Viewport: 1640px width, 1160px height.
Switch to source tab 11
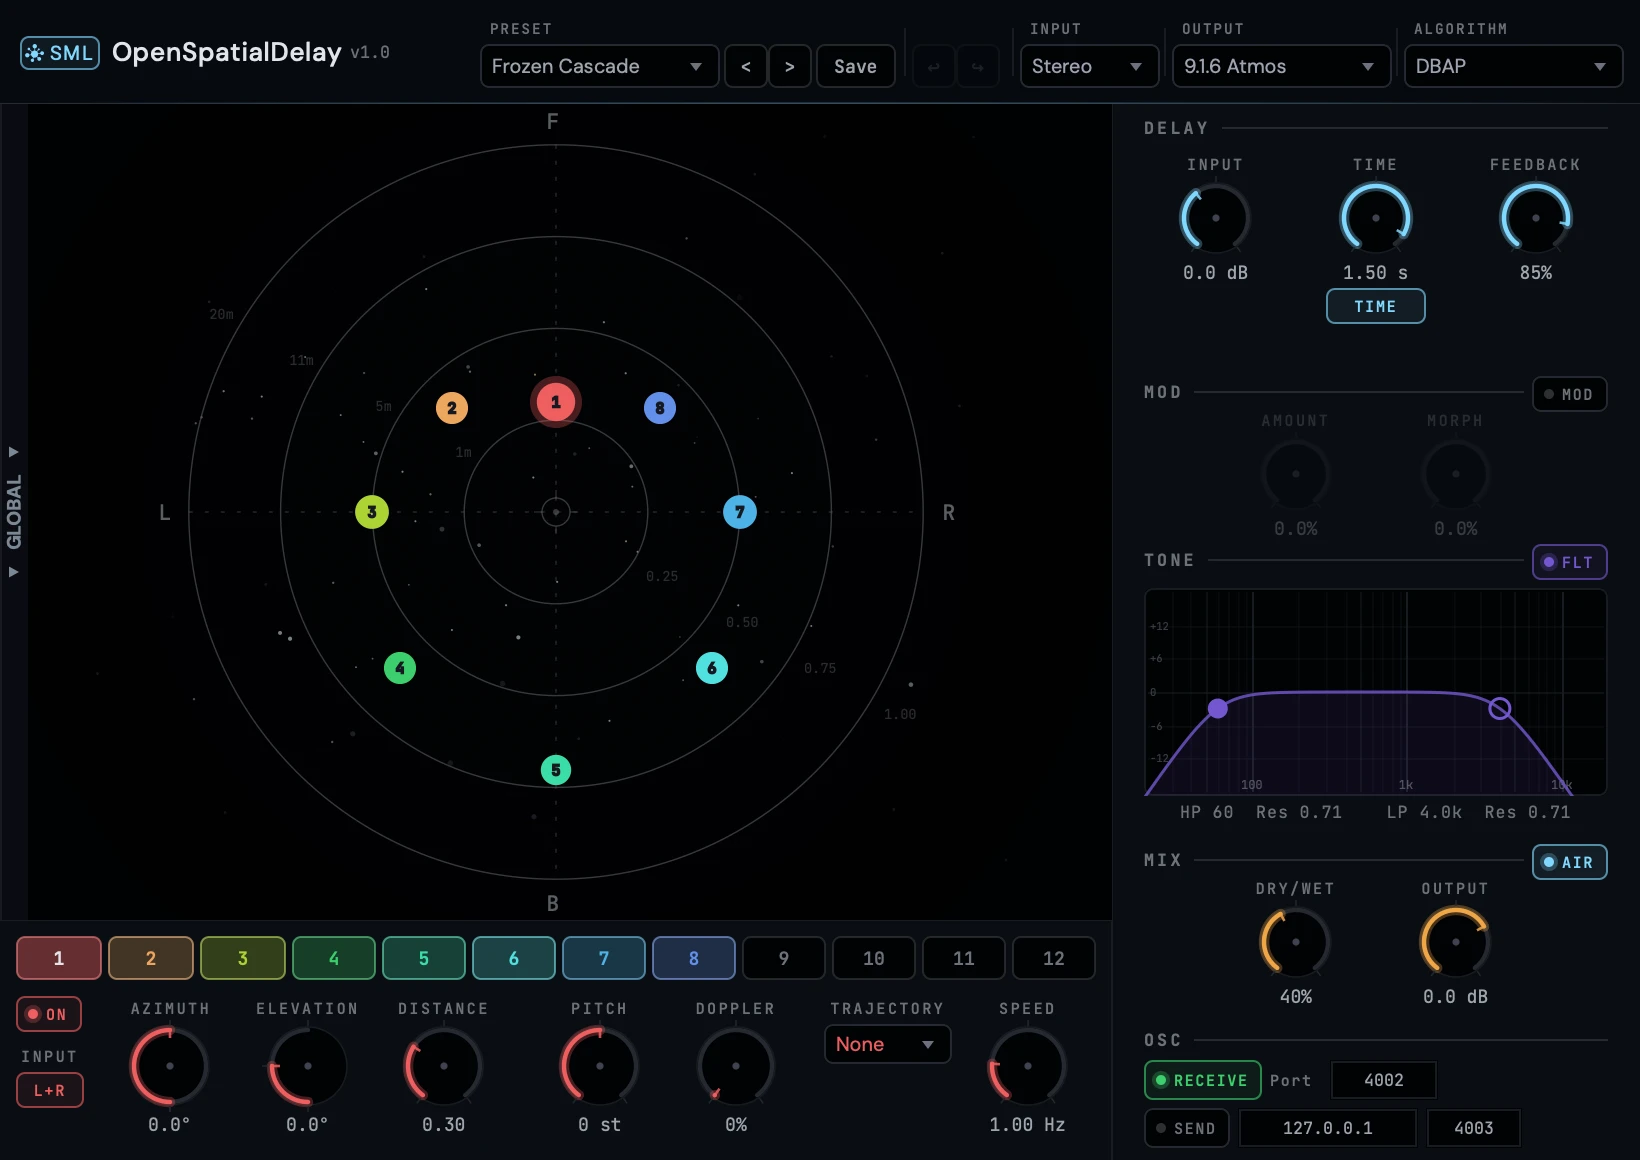click(964, 958)
